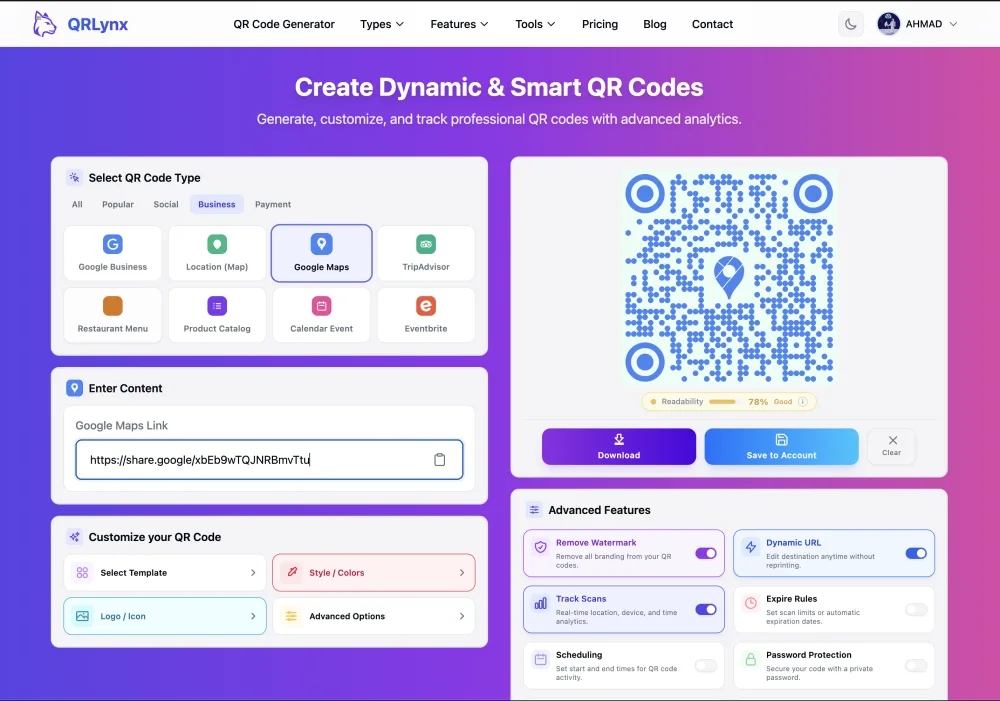This screenshot has width=1000, height=701.
Task: Select the TripAdvisor type icon
Action: click(x=426, y=244)
